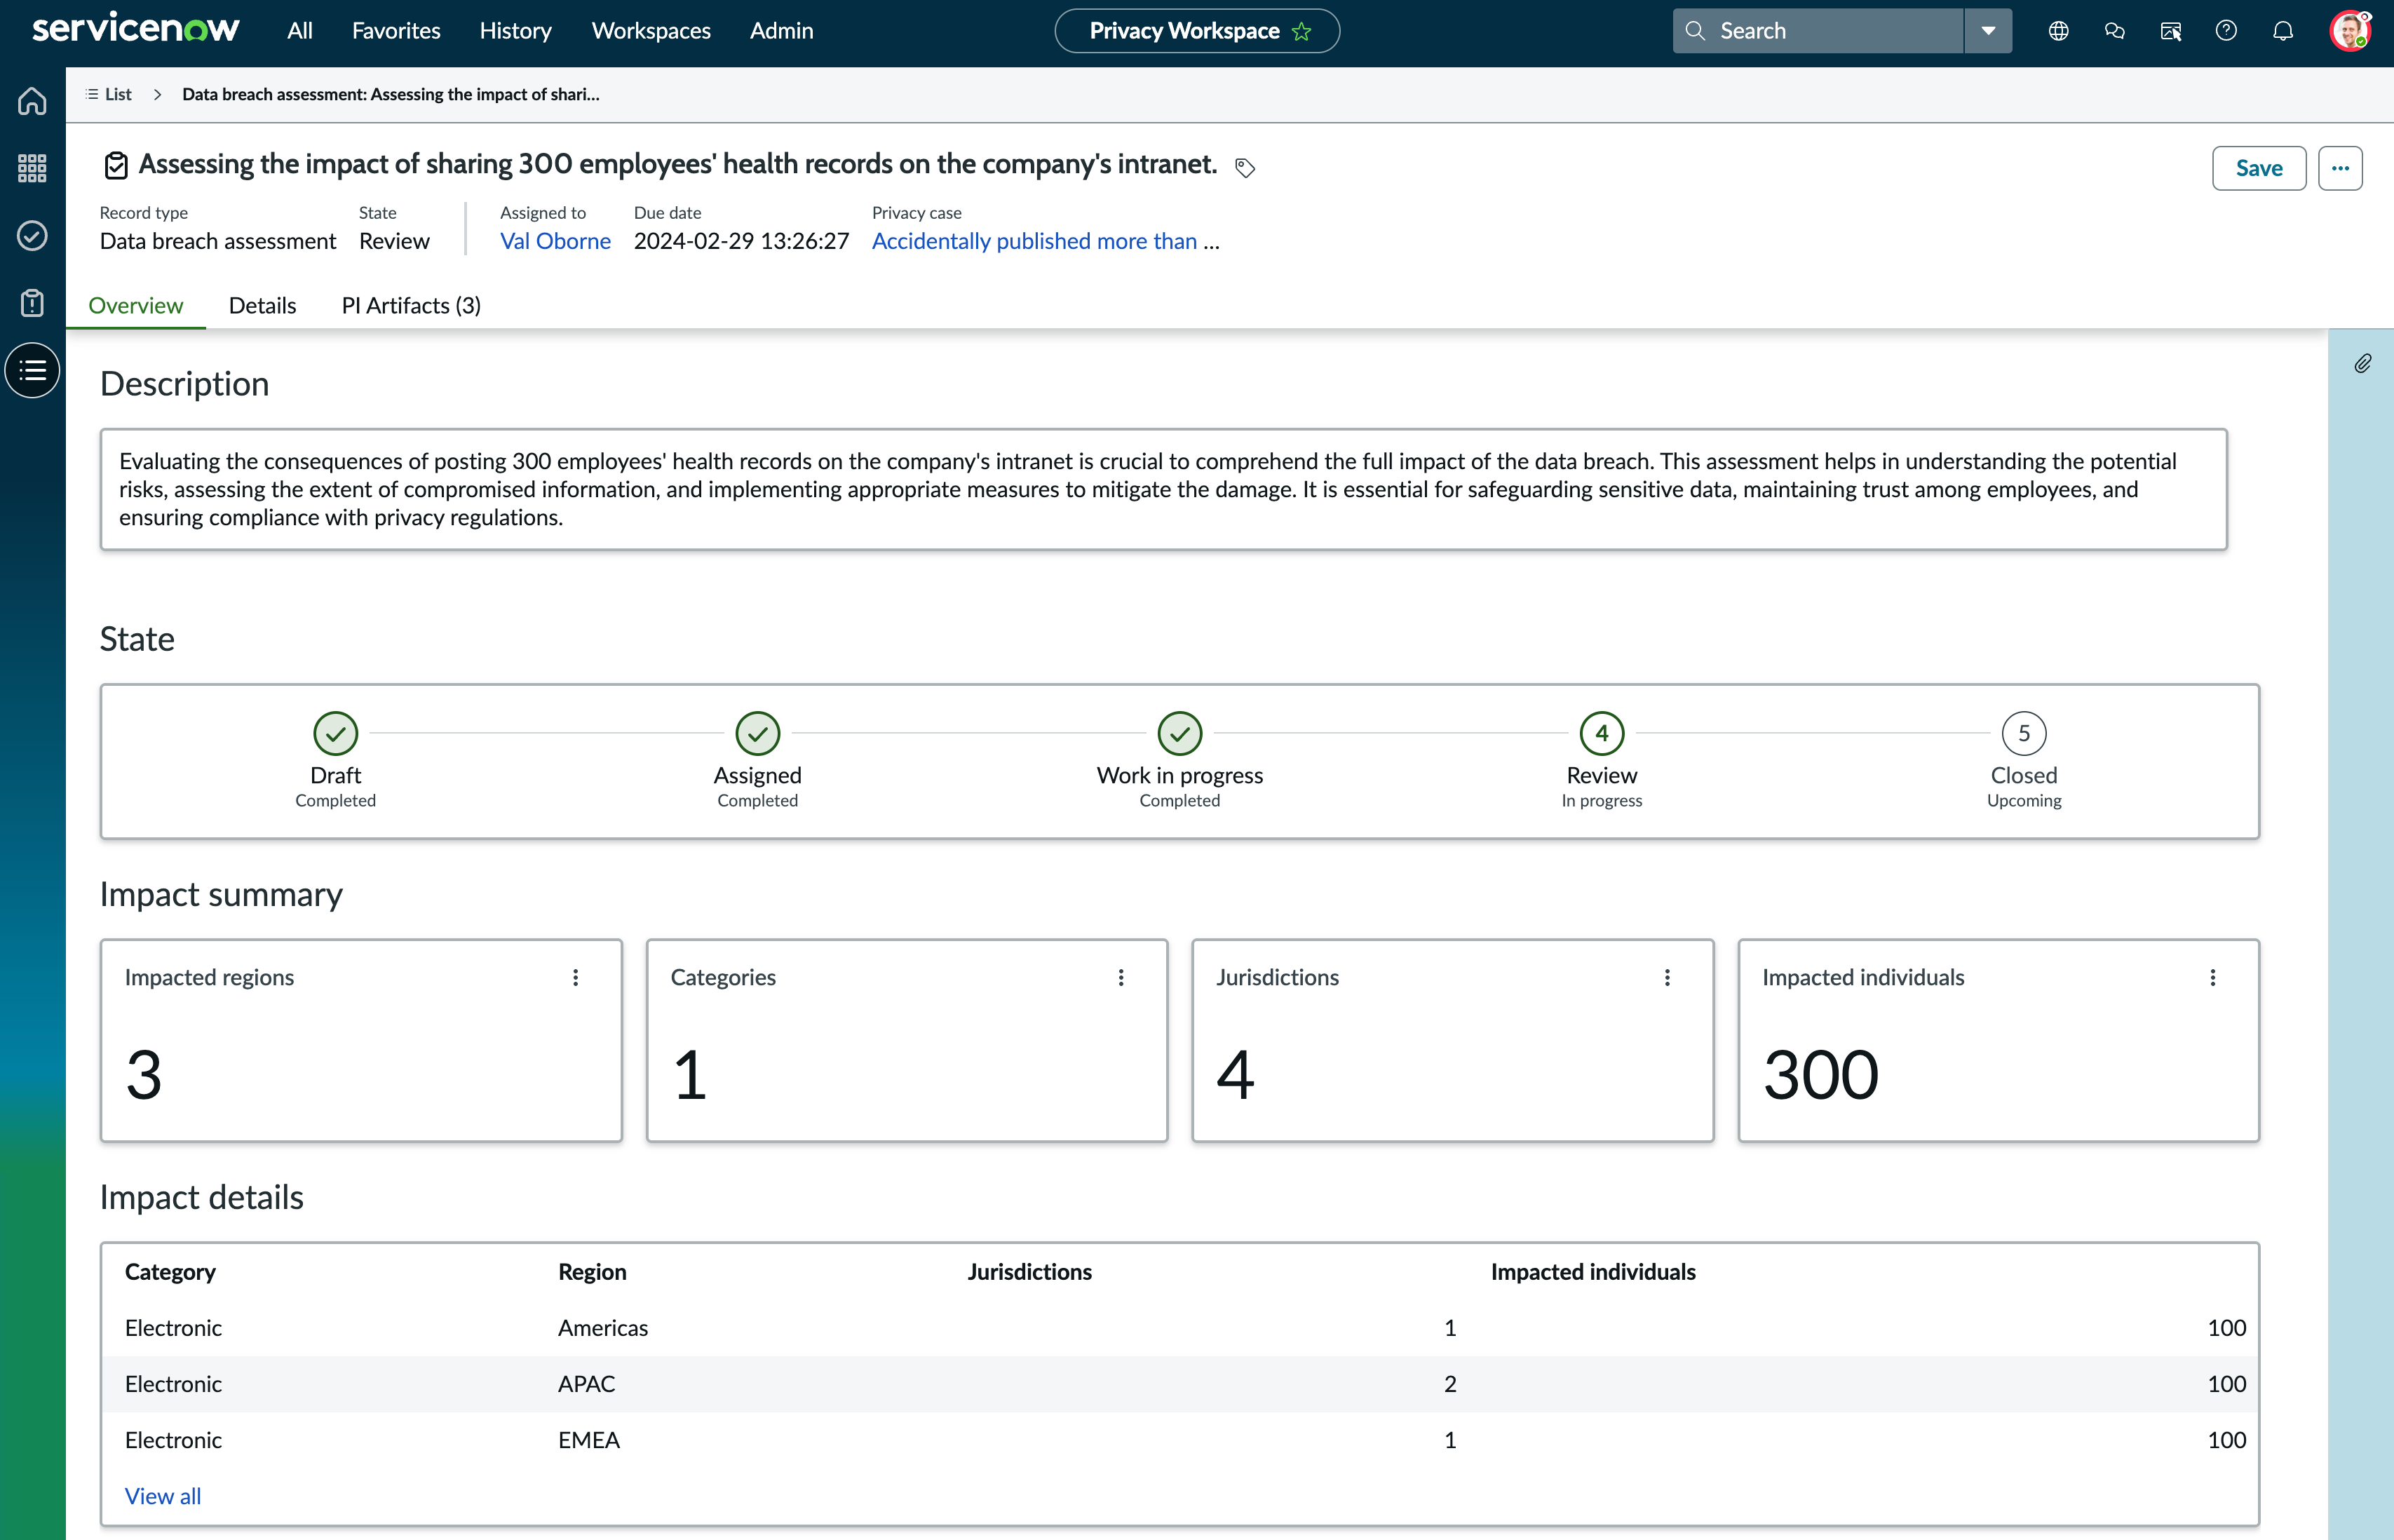Open the Val Oborne assignee link
The width and height of the screenshot is (2394, 1540).
555,241
